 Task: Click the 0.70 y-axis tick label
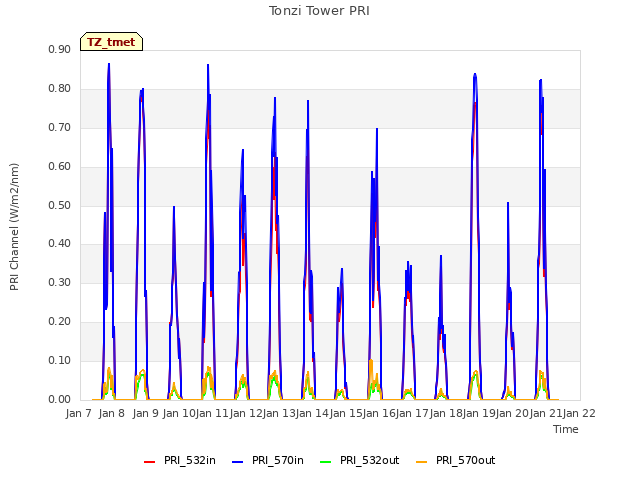pos(60,127)
